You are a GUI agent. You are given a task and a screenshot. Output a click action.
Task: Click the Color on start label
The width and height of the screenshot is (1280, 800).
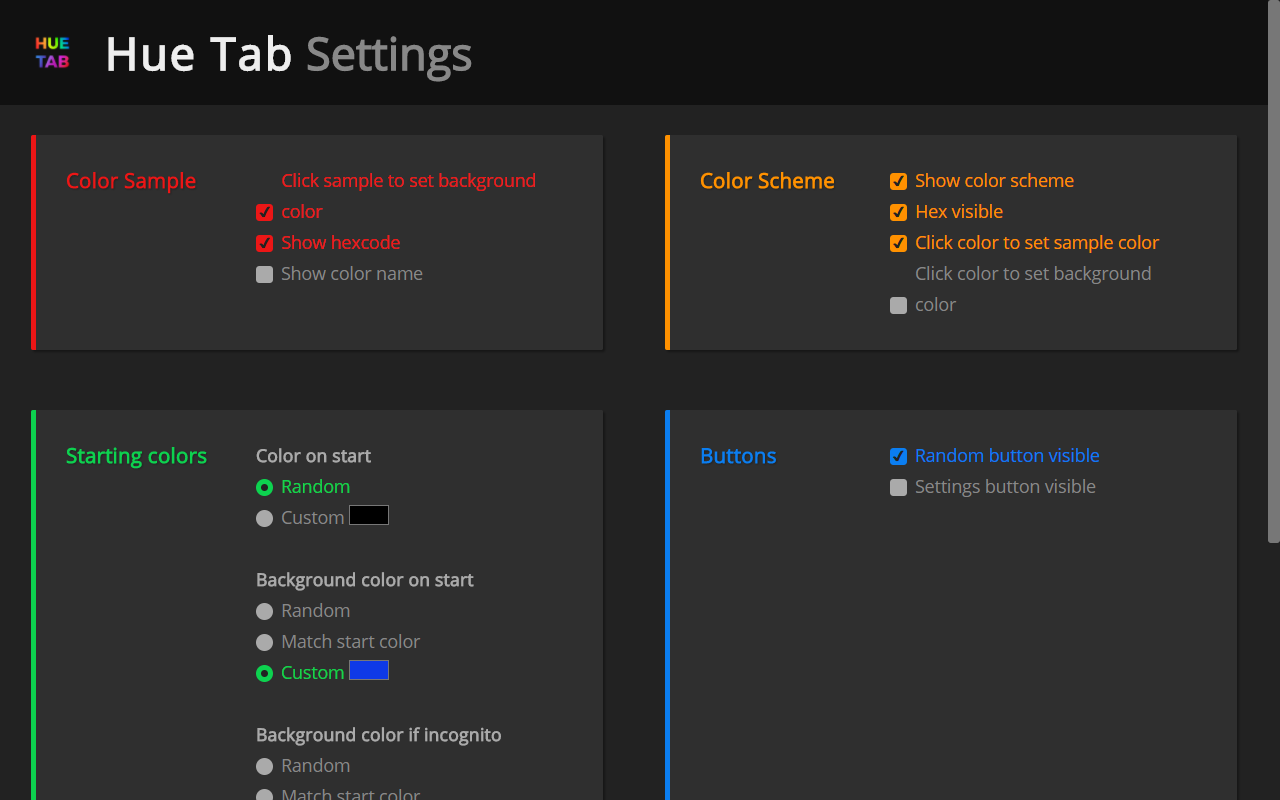(x=313, y=456)
